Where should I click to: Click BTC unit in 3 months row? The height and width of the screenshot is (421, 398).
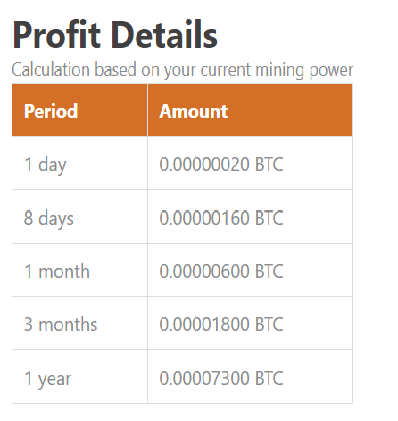269,324
